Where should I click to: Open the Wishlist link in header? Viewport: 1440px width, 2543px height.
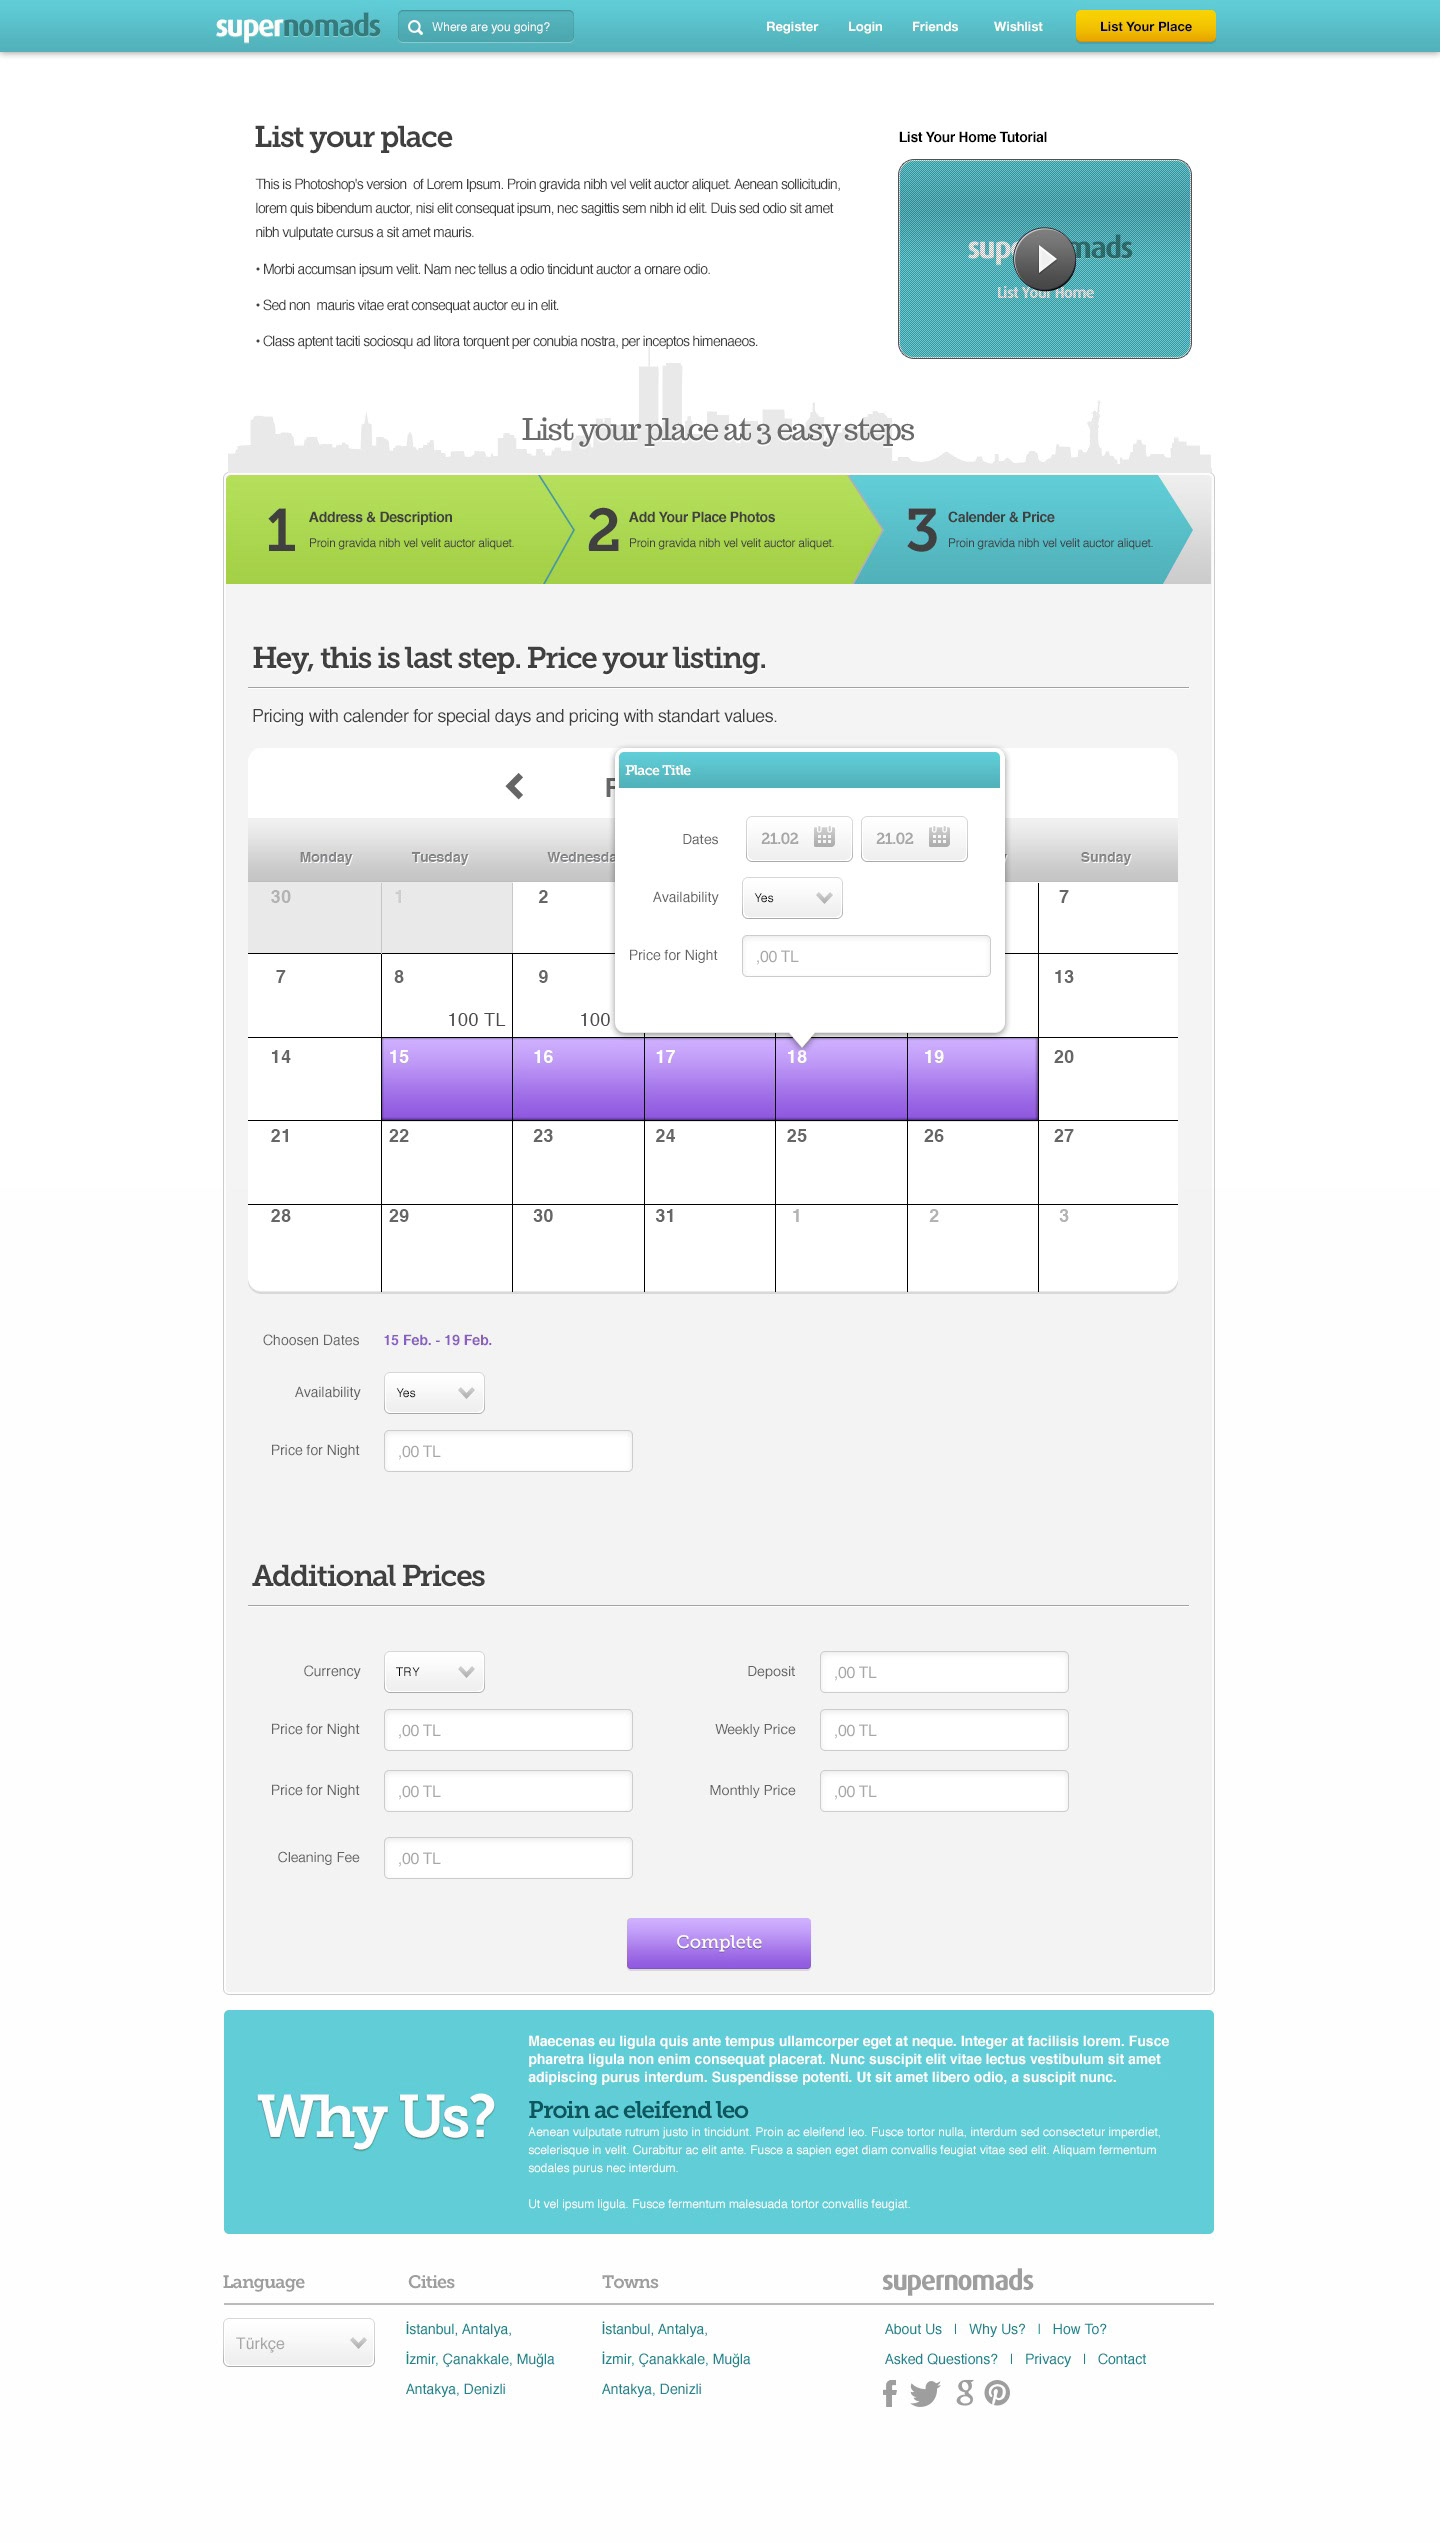pyautogui.click(x=1018, y=27)
